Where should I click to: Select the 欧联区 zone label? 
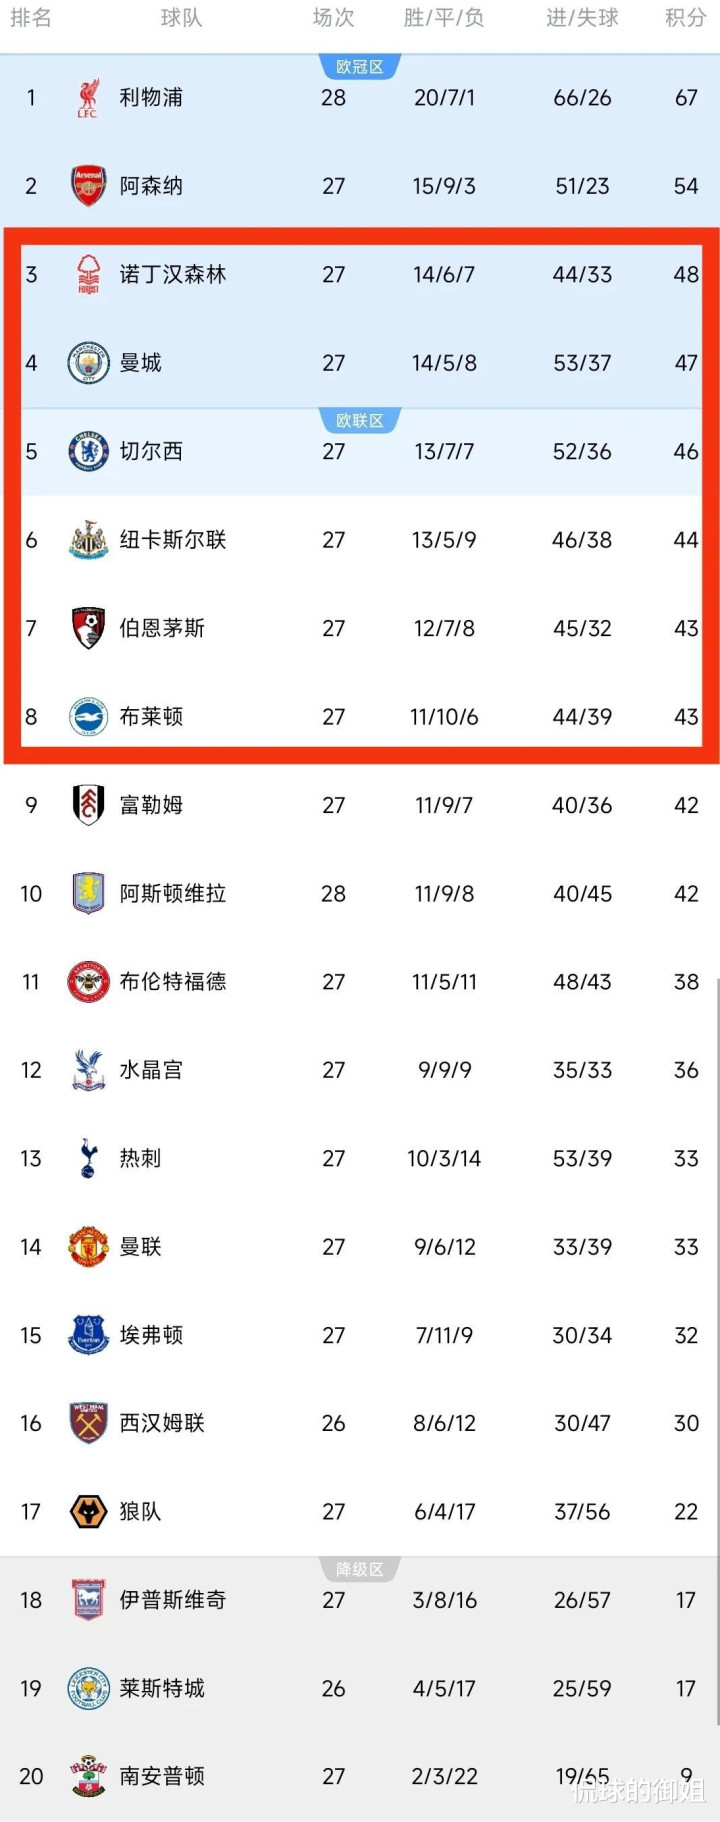pos(359,421)
